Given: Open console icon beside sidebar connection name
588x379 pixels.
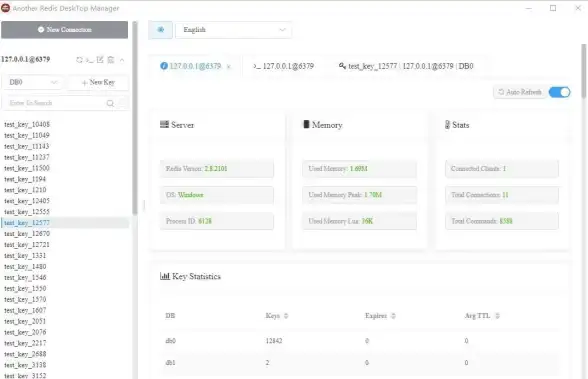Looking at the screenshot, I should [x=89, y=60].
